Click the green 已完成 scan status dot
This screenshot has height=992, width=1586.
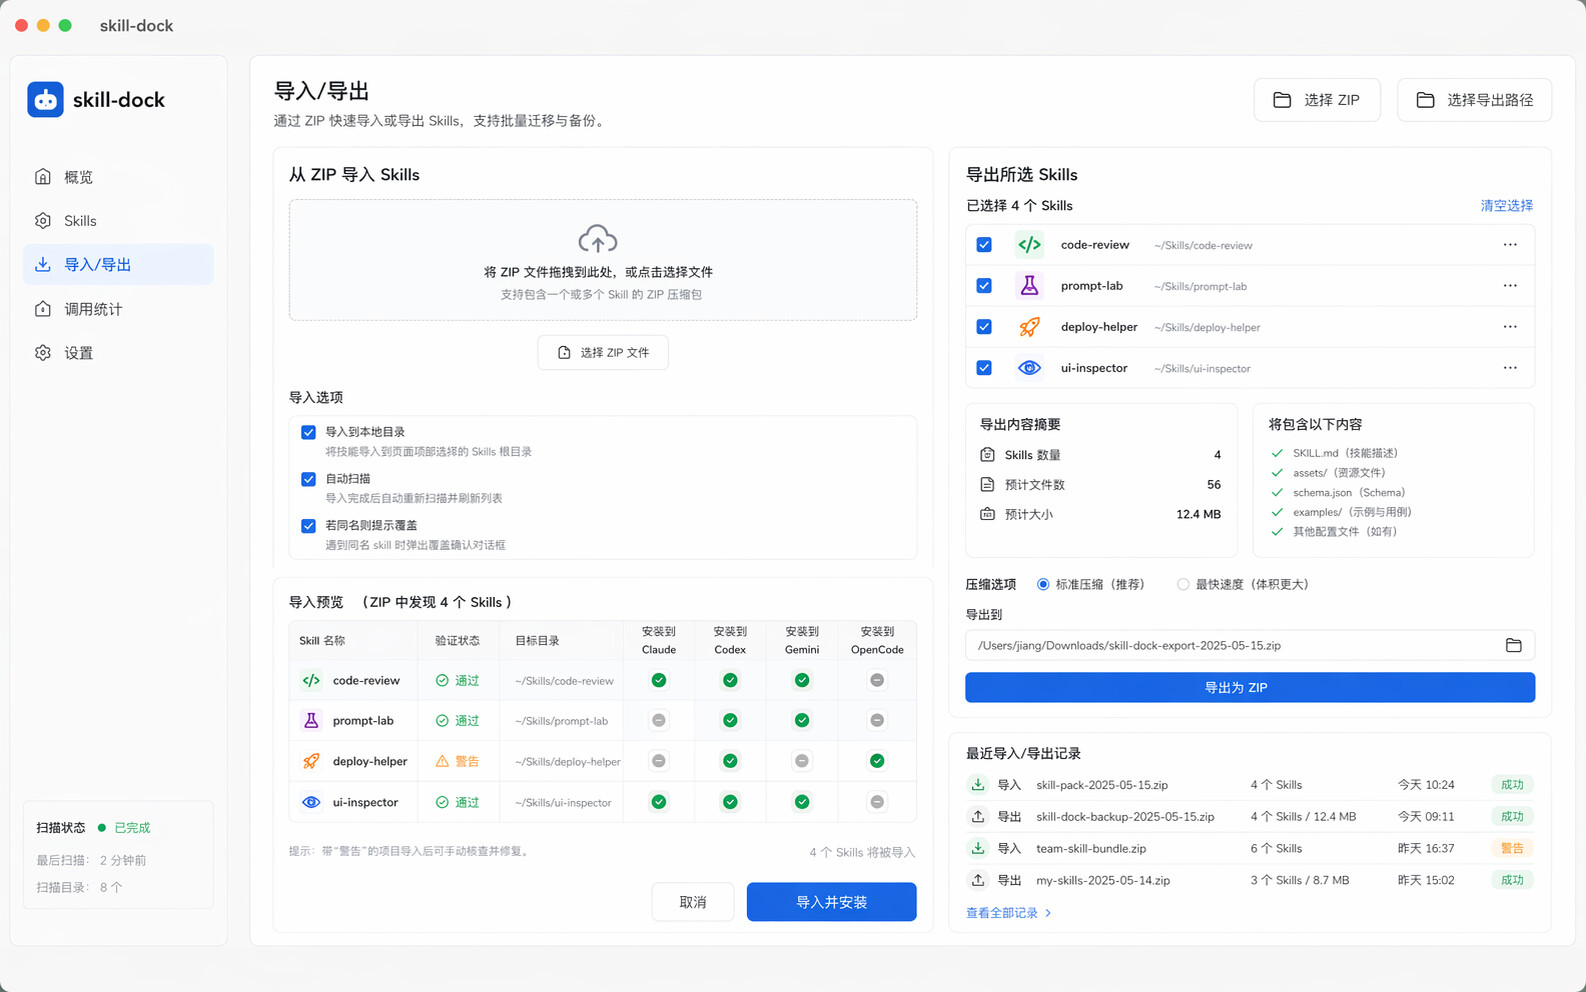tap(102, 828)
